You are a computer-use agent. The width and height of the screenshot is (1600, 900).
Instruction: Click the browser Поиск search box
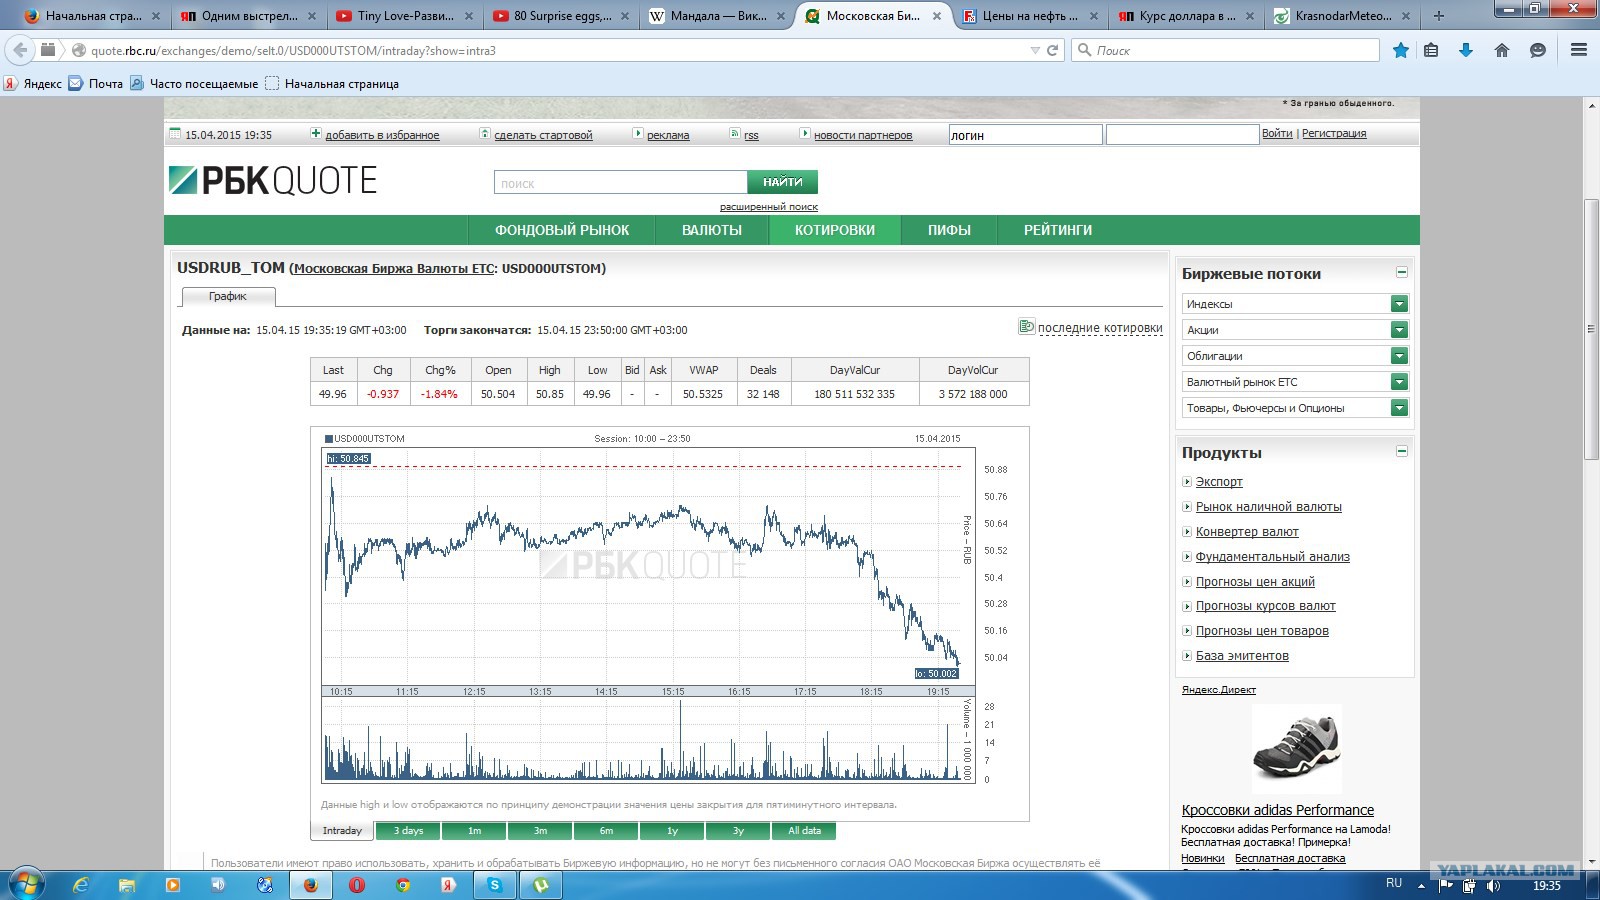click(1225, 50)
